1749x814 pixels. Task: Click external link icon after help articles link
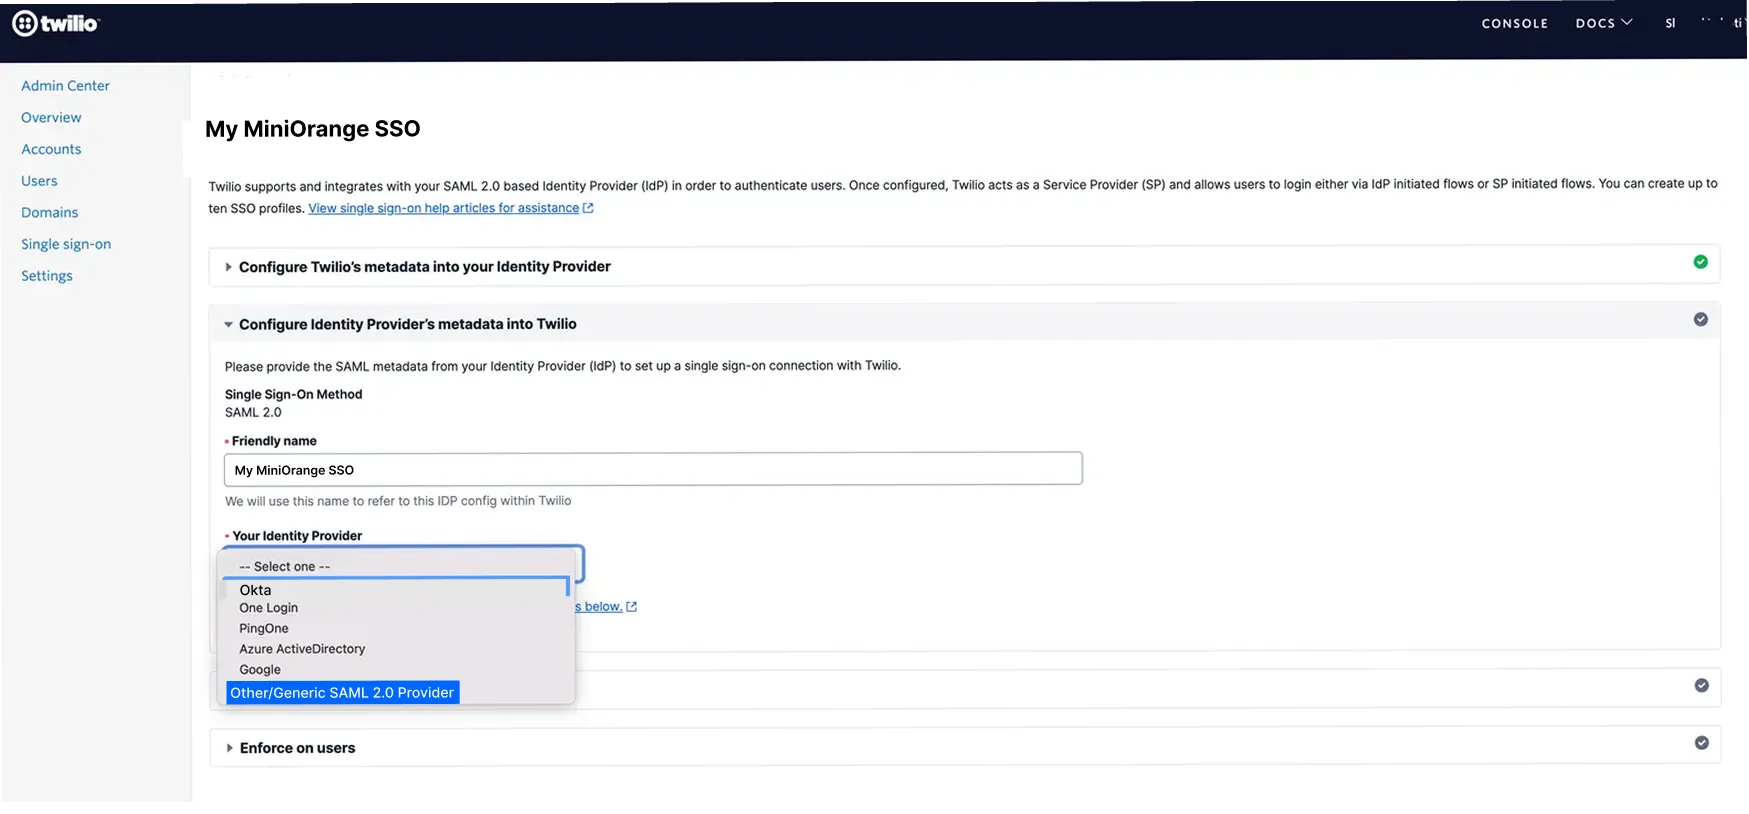588,208
